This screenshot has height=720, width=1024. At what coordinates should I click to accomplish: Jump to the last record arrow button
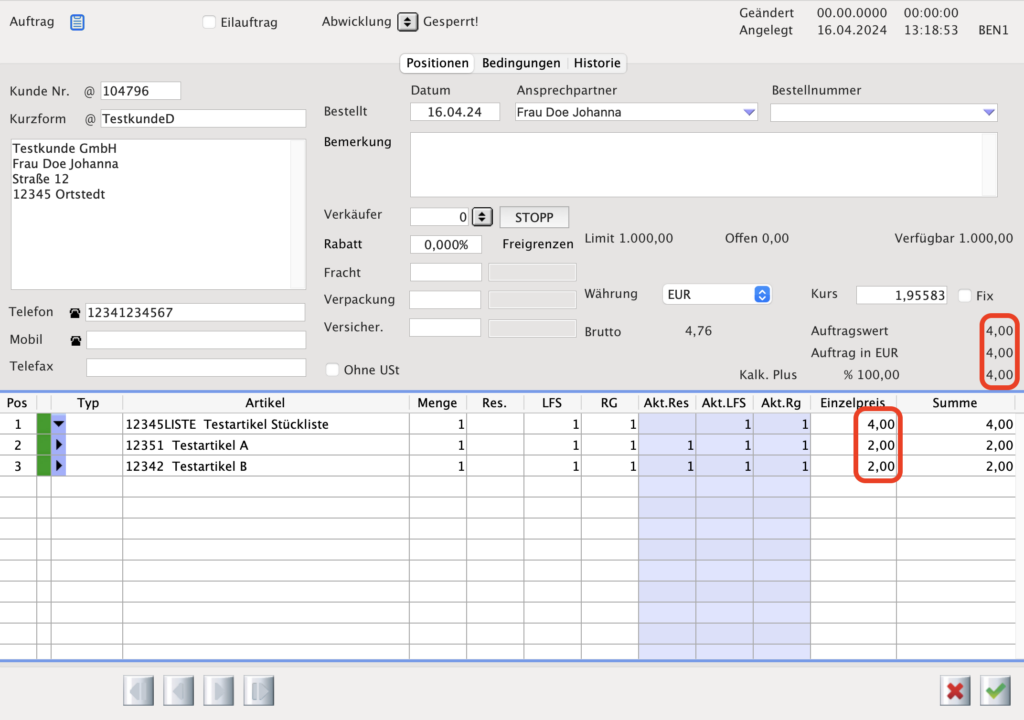tap(258, 690)
